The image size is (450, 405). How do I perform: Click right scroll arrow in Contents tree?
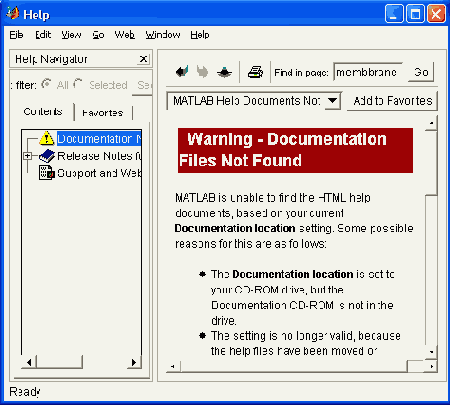click(x=134, y=362)
